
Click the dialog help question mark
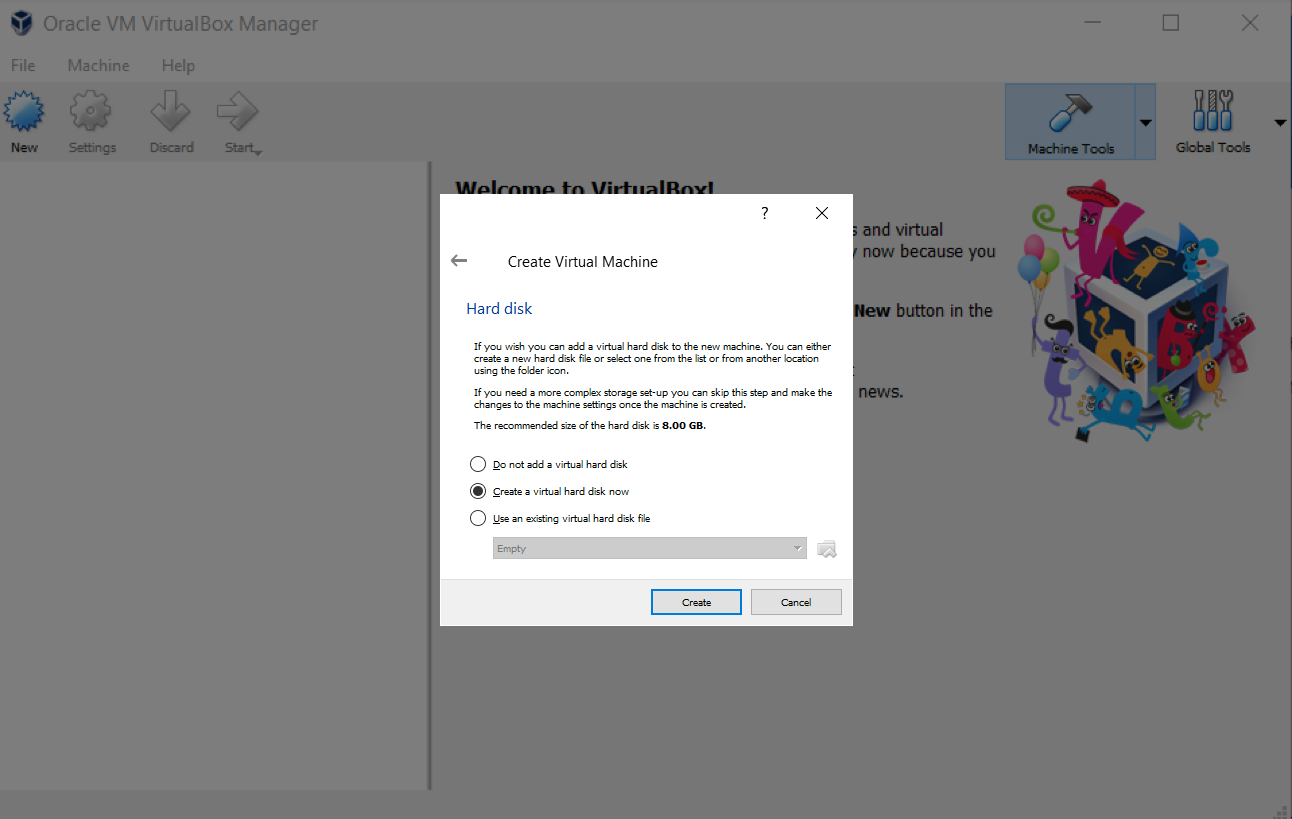pos(764,213)
